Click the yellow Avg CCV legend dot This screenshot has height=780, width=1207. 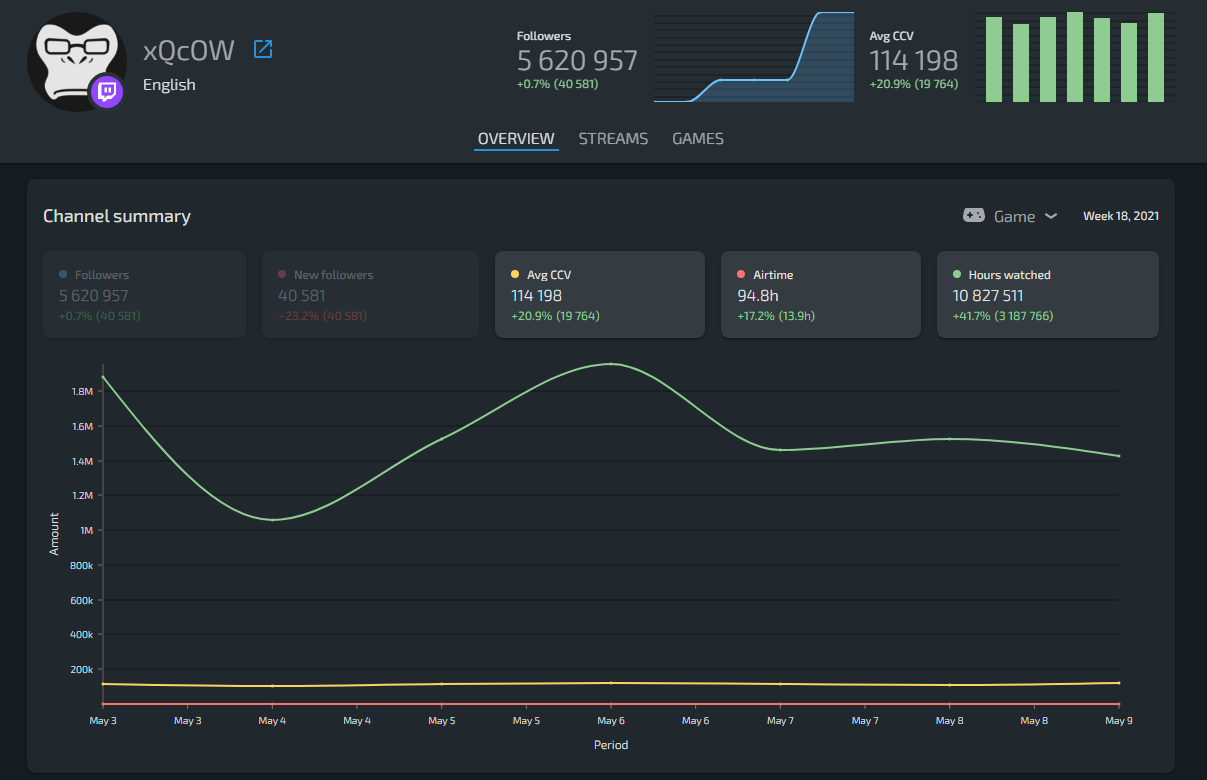tap(515, 274)
